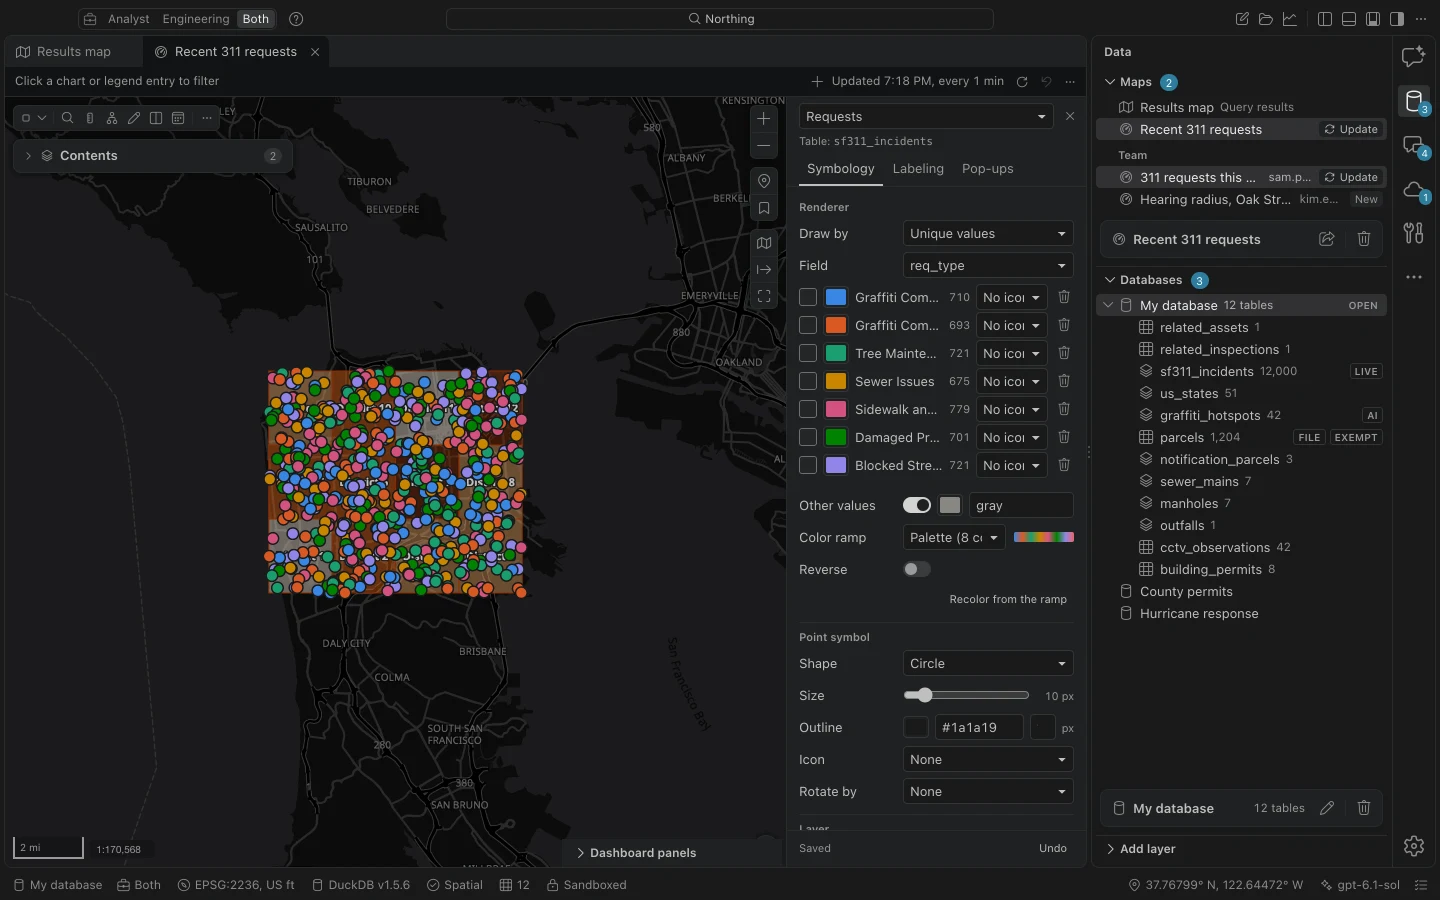Check the Damaged Pr... row checkbox
Viewport: 1440px width, 900px height.
(x=808, y=437)
